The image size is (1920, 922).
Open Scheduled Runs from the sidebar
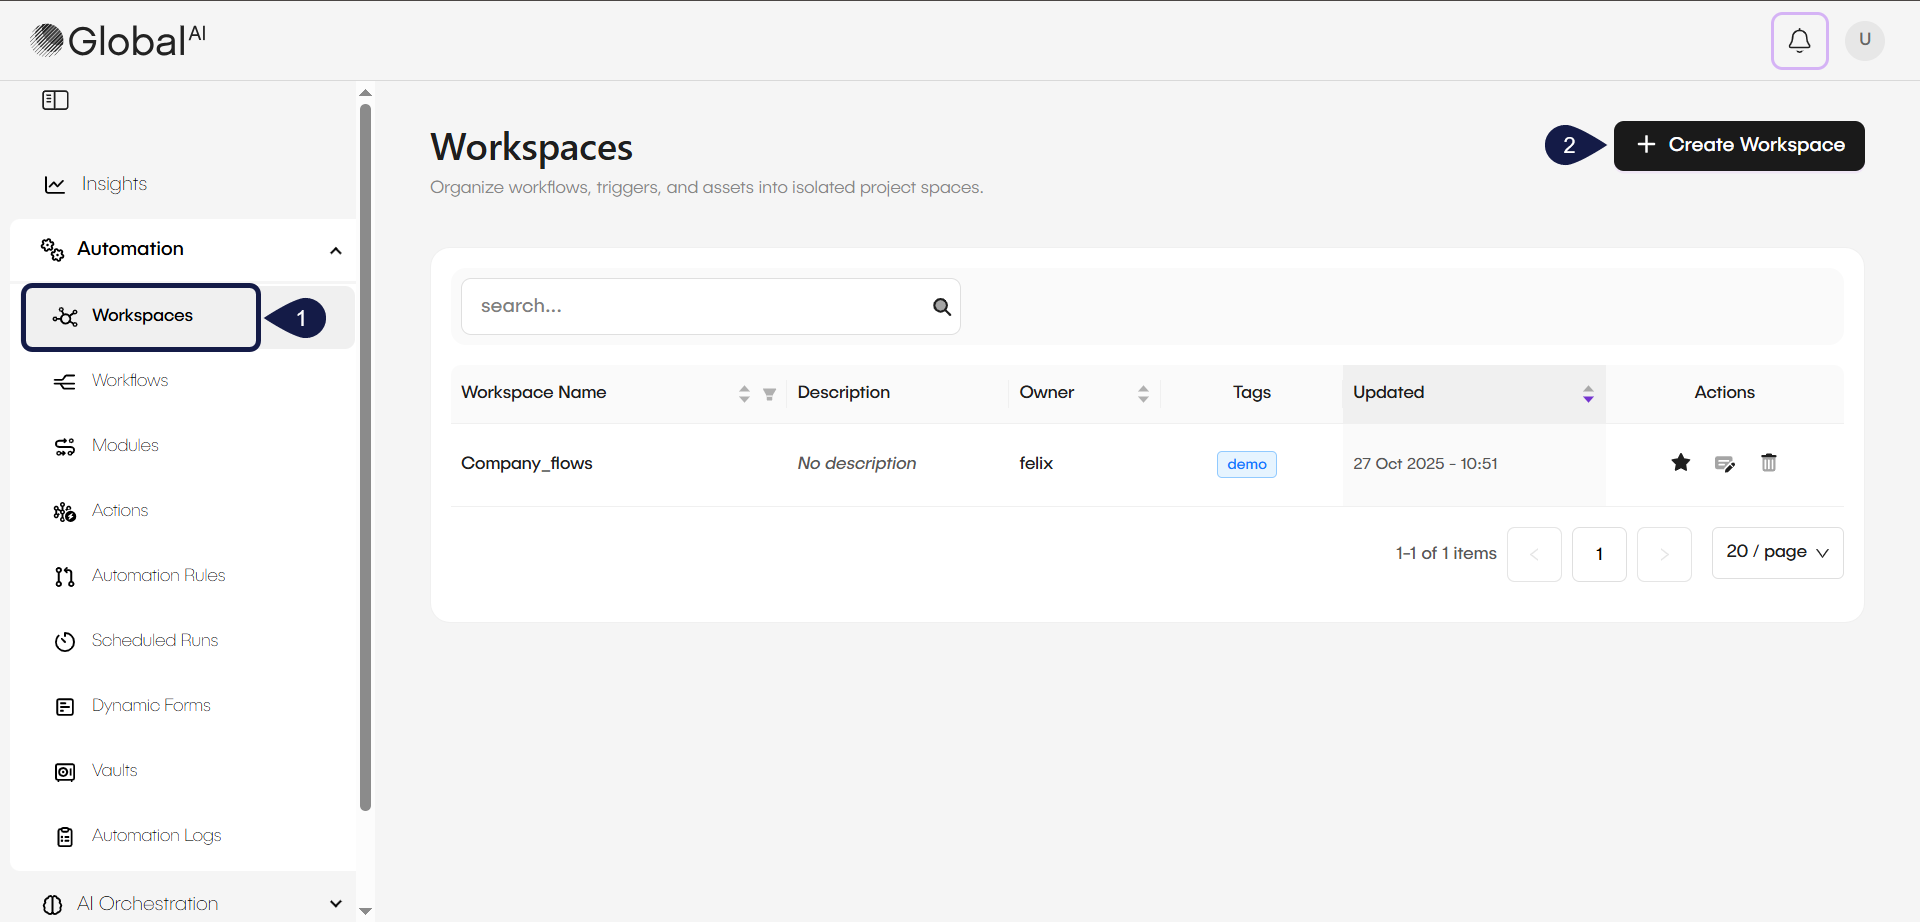[x=64, y=641]
